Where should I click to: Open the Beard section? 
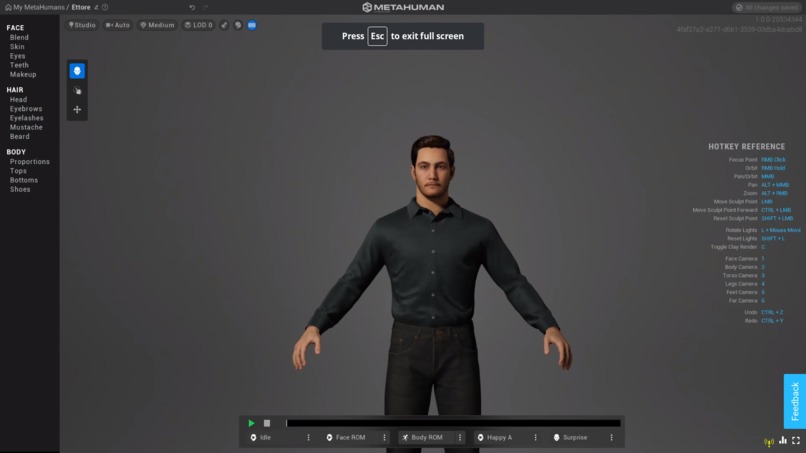coord(20,136)
